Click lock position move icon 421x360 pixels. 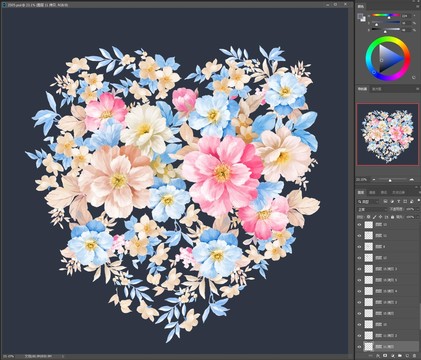click(x=381, y=217)
